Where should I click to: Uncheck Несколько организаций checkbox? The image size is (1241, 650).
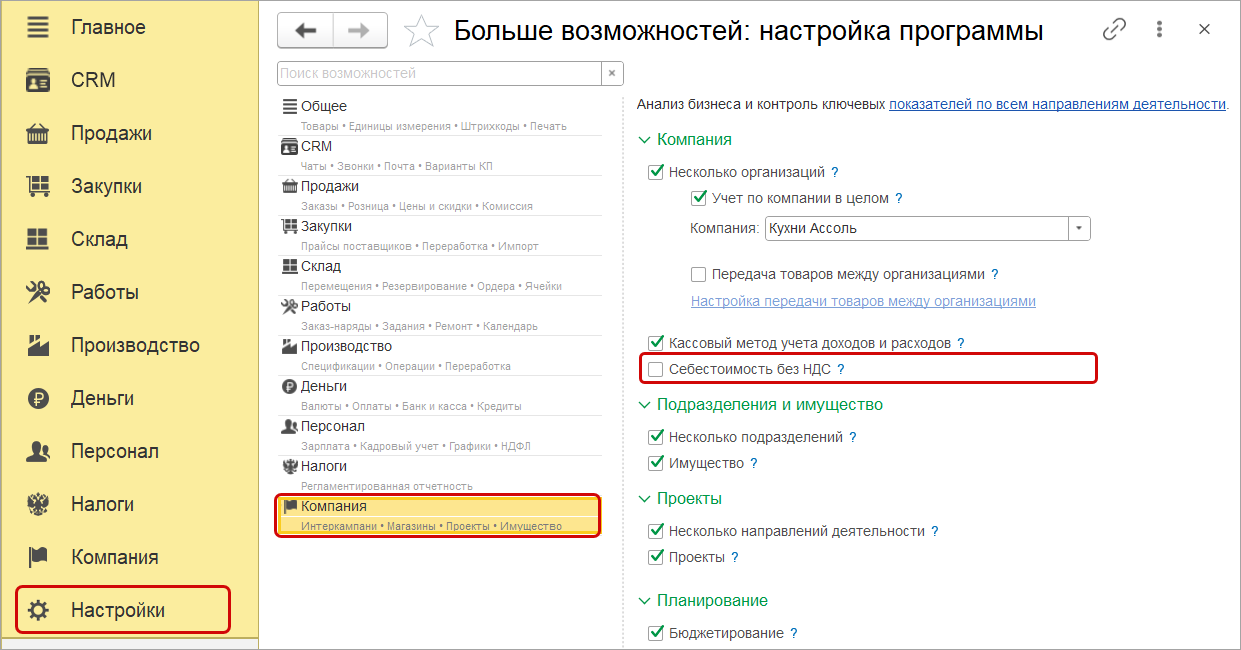656,172
